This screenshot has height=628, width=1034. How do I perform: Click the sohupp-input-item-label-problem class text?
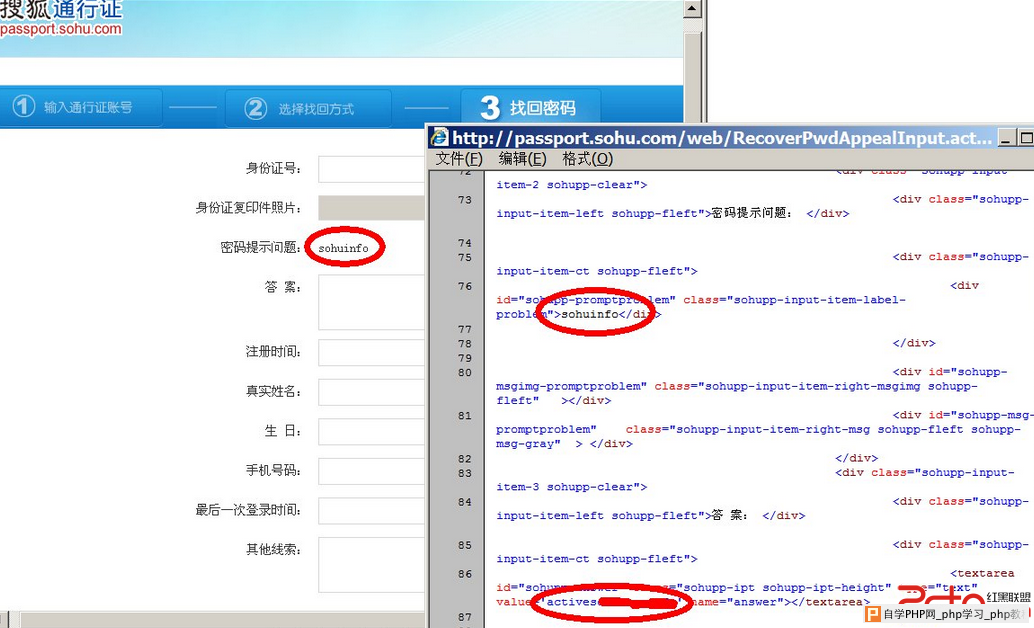(x=702, y=307)
